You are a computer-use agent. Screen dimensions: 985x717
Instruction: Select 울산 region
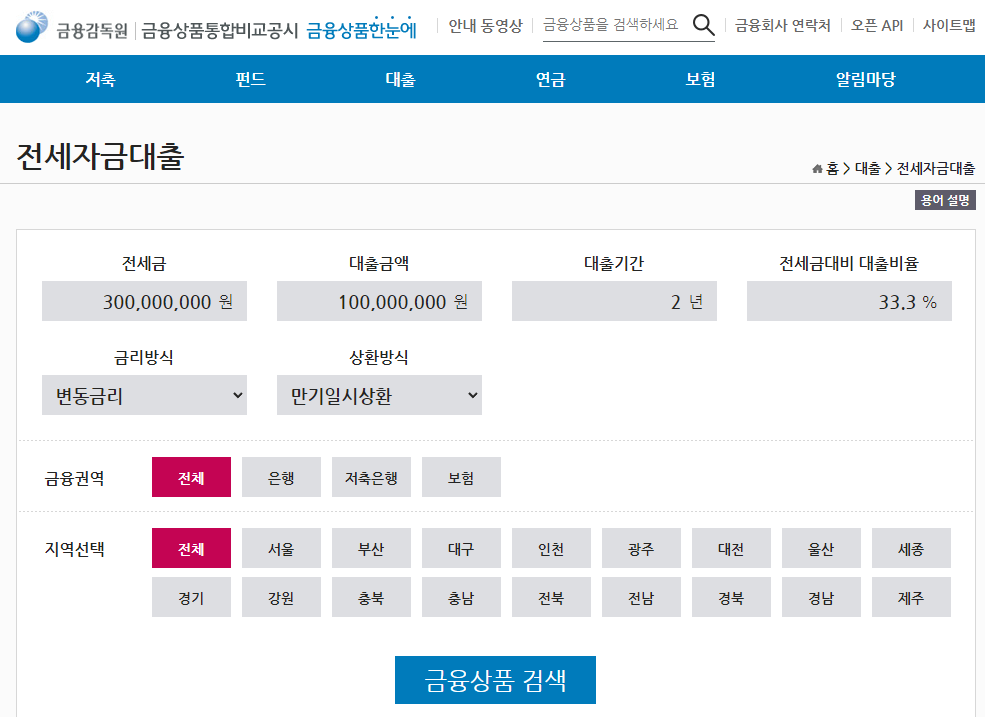click(x=821, y=548)
